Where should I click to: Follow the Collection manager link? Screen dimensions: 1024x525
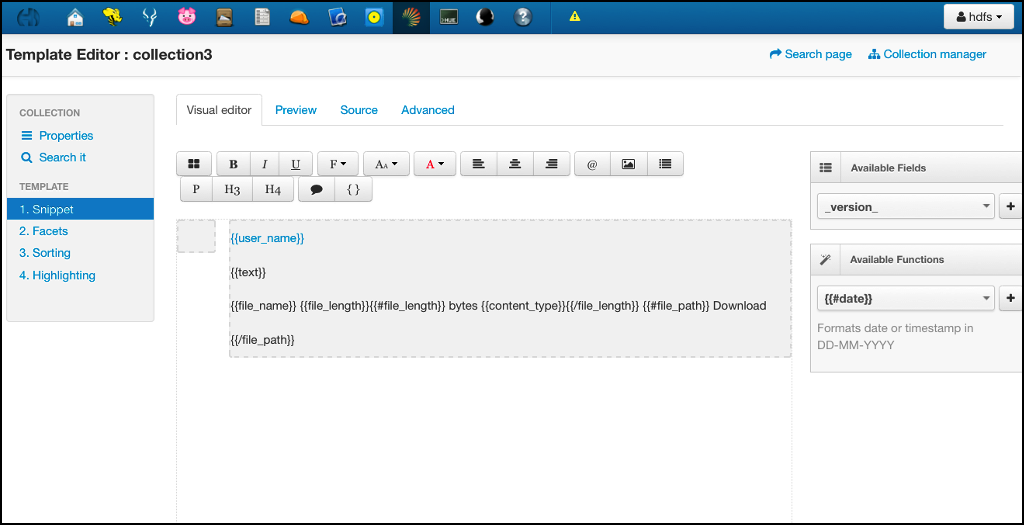point(927,54)
